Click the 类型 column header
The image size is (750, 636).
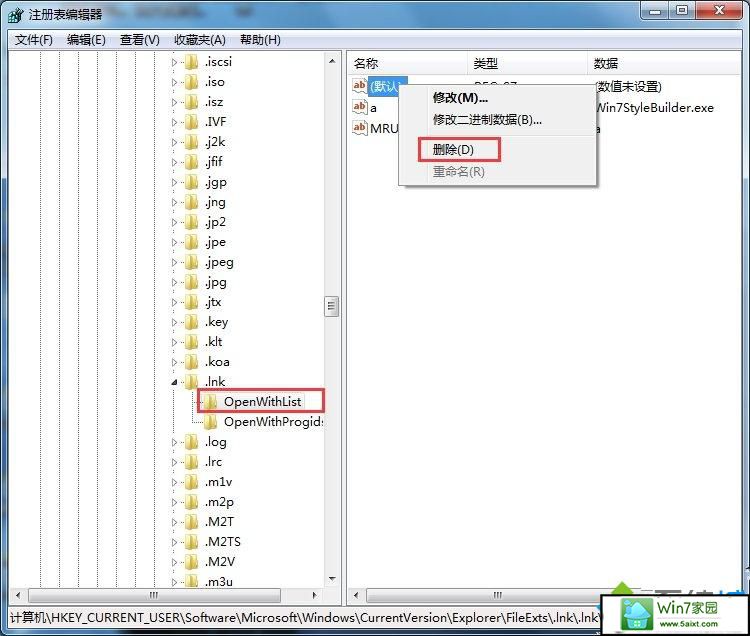click(527, 63)
